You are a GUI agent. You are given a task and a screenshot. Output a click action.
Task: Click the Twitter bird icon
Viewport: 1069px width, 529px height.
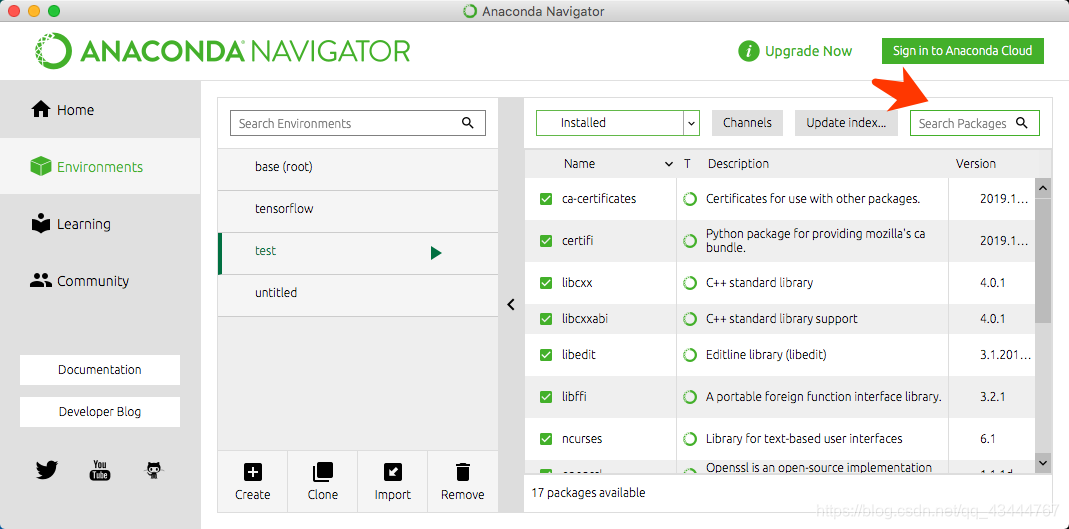[x=46, y=470]
